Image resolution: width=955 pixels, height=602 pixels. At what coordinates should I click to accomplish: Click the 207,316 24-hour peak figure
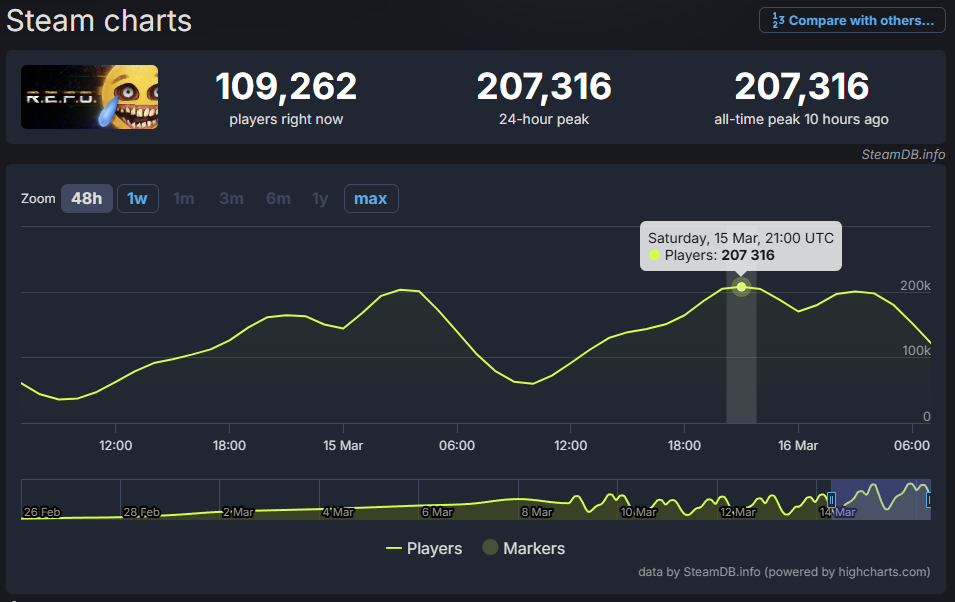(x=544, y=86)
